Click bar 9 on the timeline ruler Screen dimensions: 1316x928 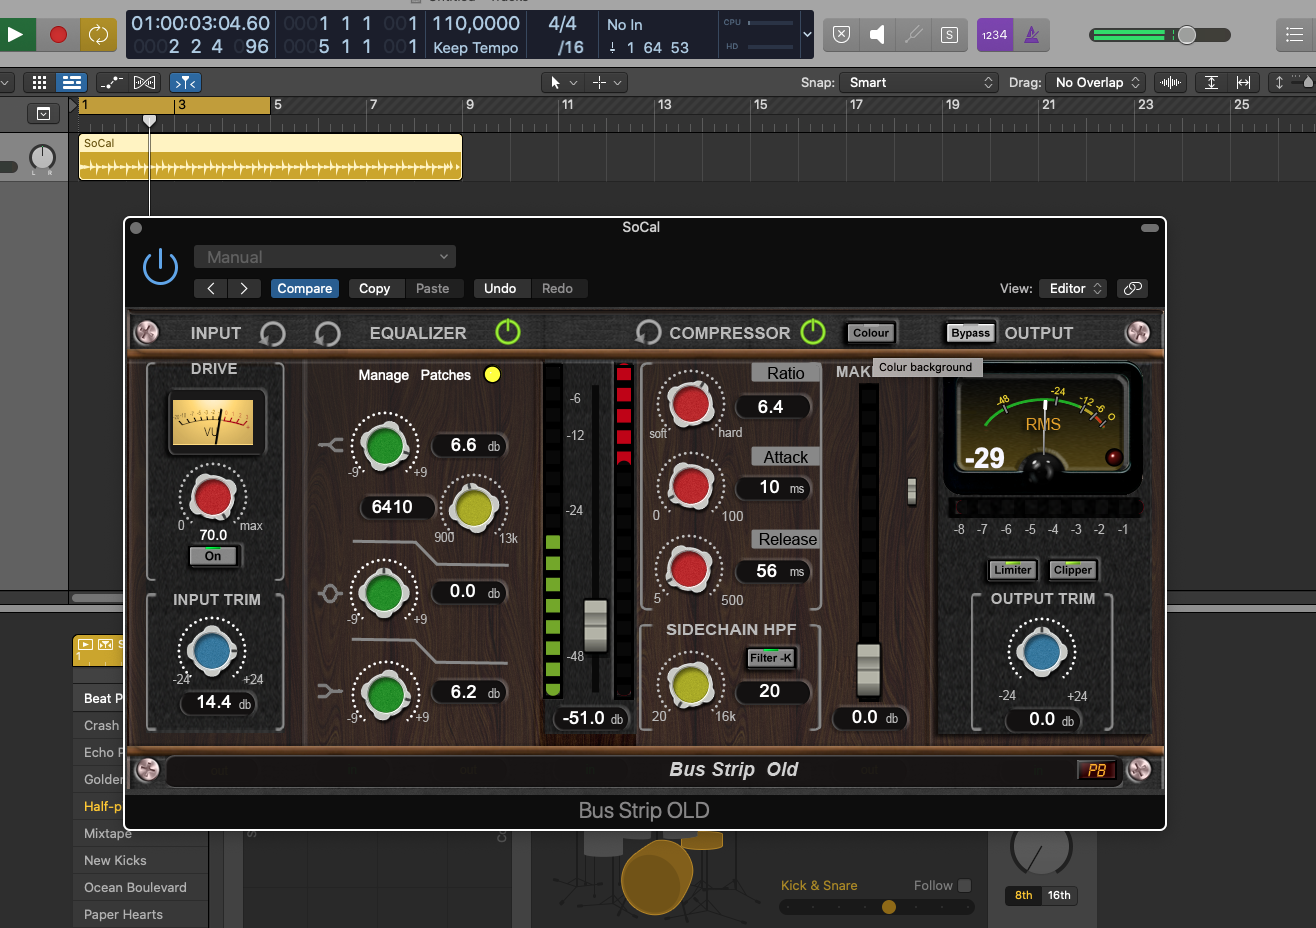469,105
